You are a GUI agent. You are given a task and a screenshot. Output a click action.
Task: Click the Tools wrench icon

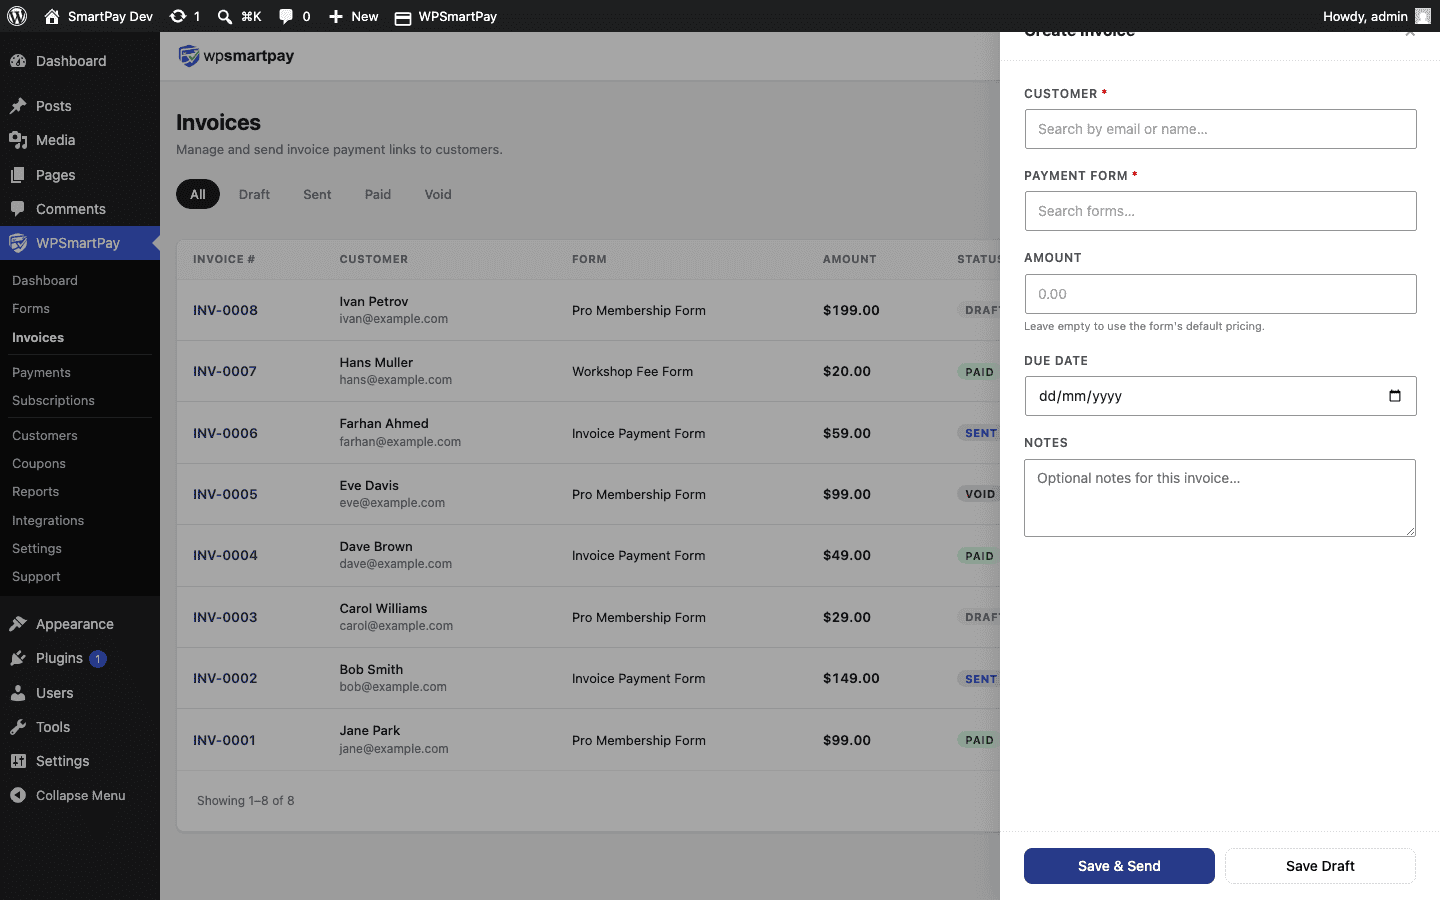tap(18, 727)
